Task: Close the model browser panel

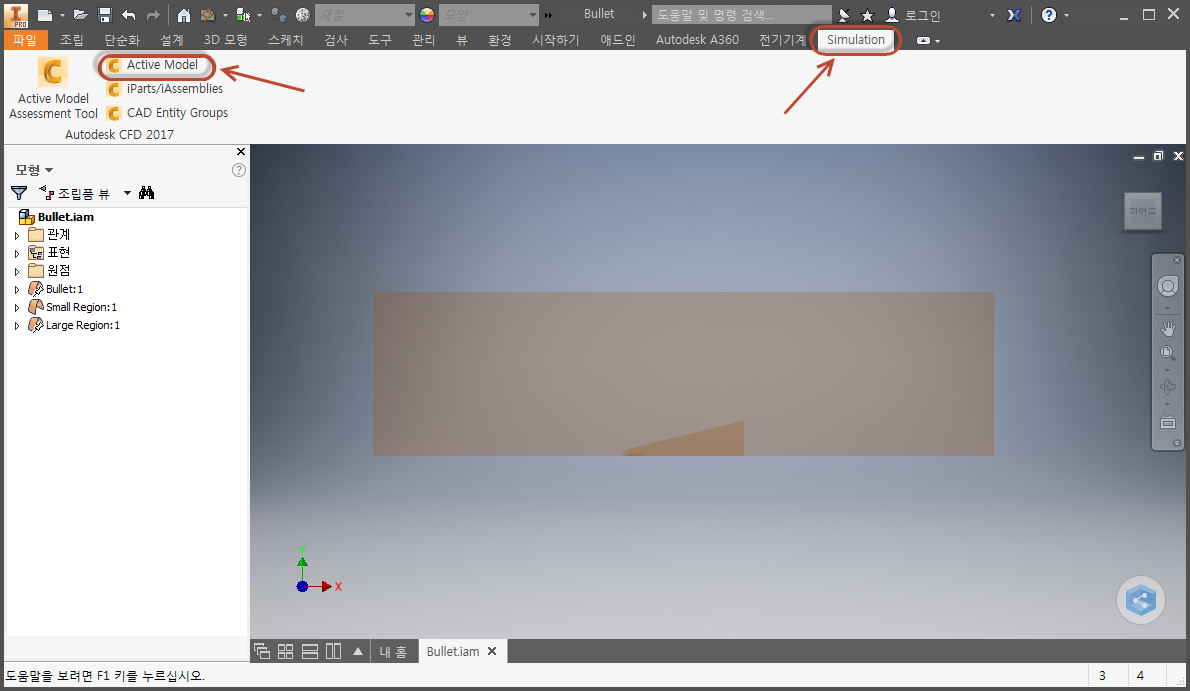Action: 241,152
